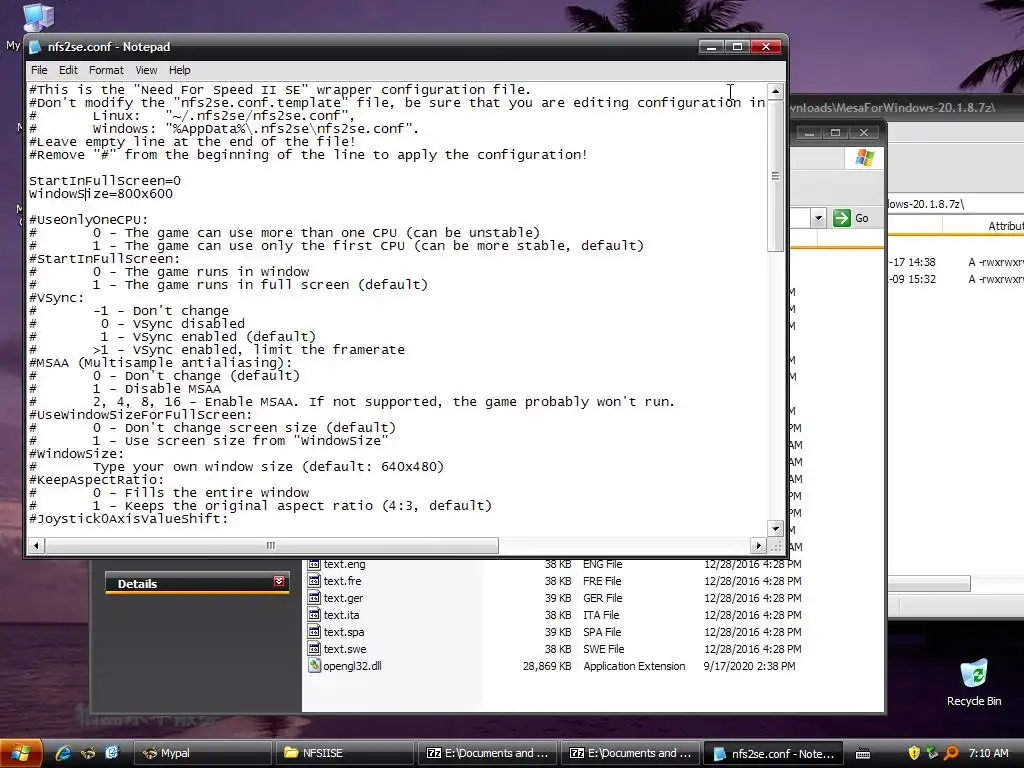Click the horizontal scrollbar right arrow in Notepad

[x=758, y=545]
